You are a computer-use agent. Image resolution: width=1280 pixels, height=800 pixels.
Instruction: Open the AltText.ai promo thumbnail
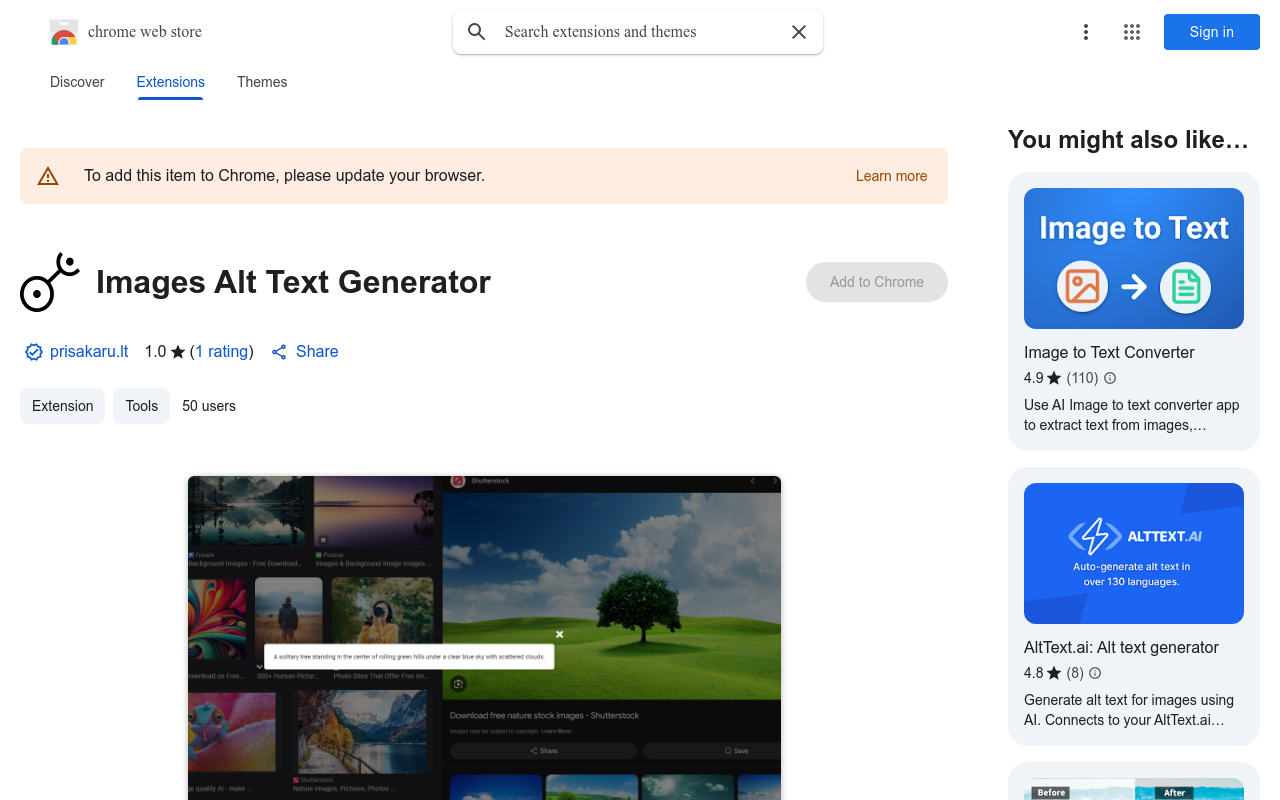[1134, 553]
